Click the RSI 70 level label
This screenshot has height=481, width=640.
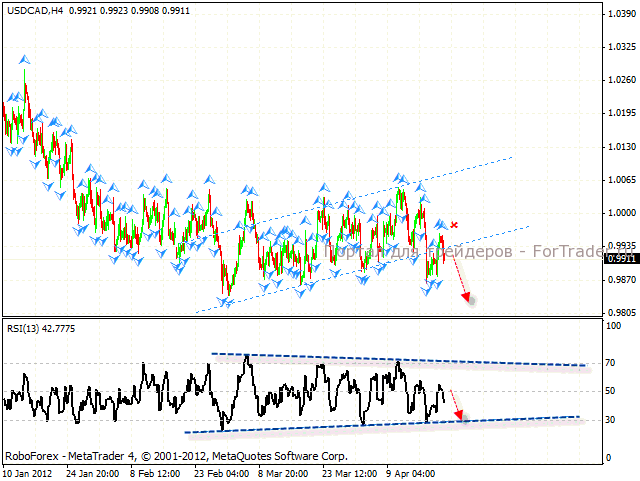[610, 362]
